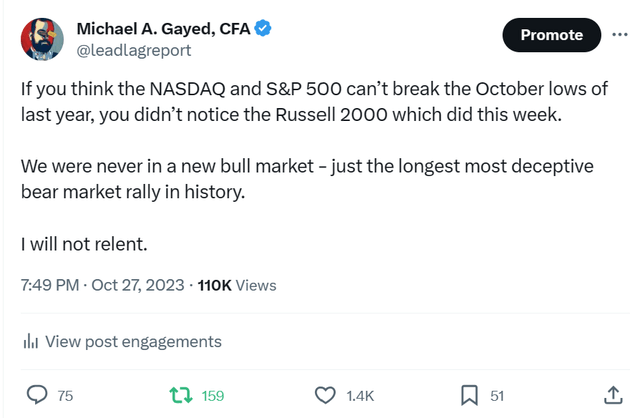Click the 110K Views count
This screenshot has height=418, width=640.
pos(237,285)
